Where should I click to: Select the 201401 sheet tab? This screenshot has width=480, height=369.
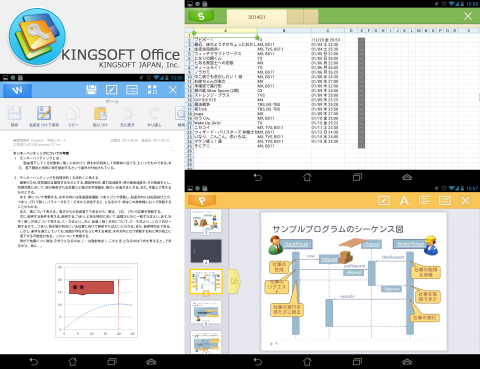pos(257,17)
